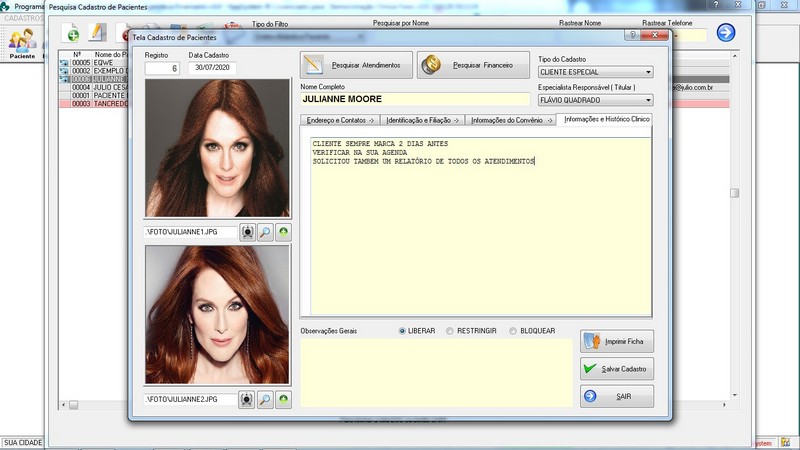This screenshot has width=800, height=450.
Task: Click the SUA CIDADE status bar entry
Action: [23, 443]
